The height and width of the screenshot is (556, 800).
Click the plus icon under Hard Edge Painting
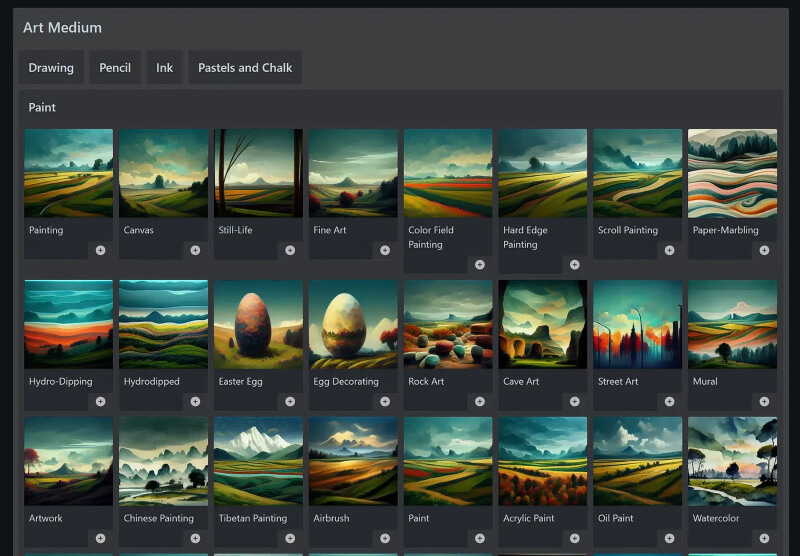pyautogui.click(x=574, y=265)
